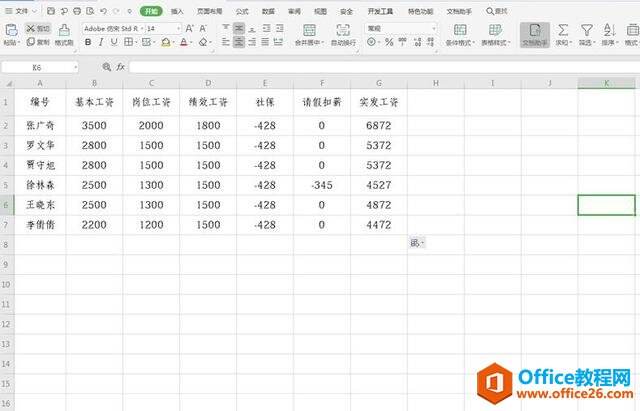Viewport: 640px width, 411px height.
Task: Open Conditional Formatting (条件格式)
Action: [460, 34]
